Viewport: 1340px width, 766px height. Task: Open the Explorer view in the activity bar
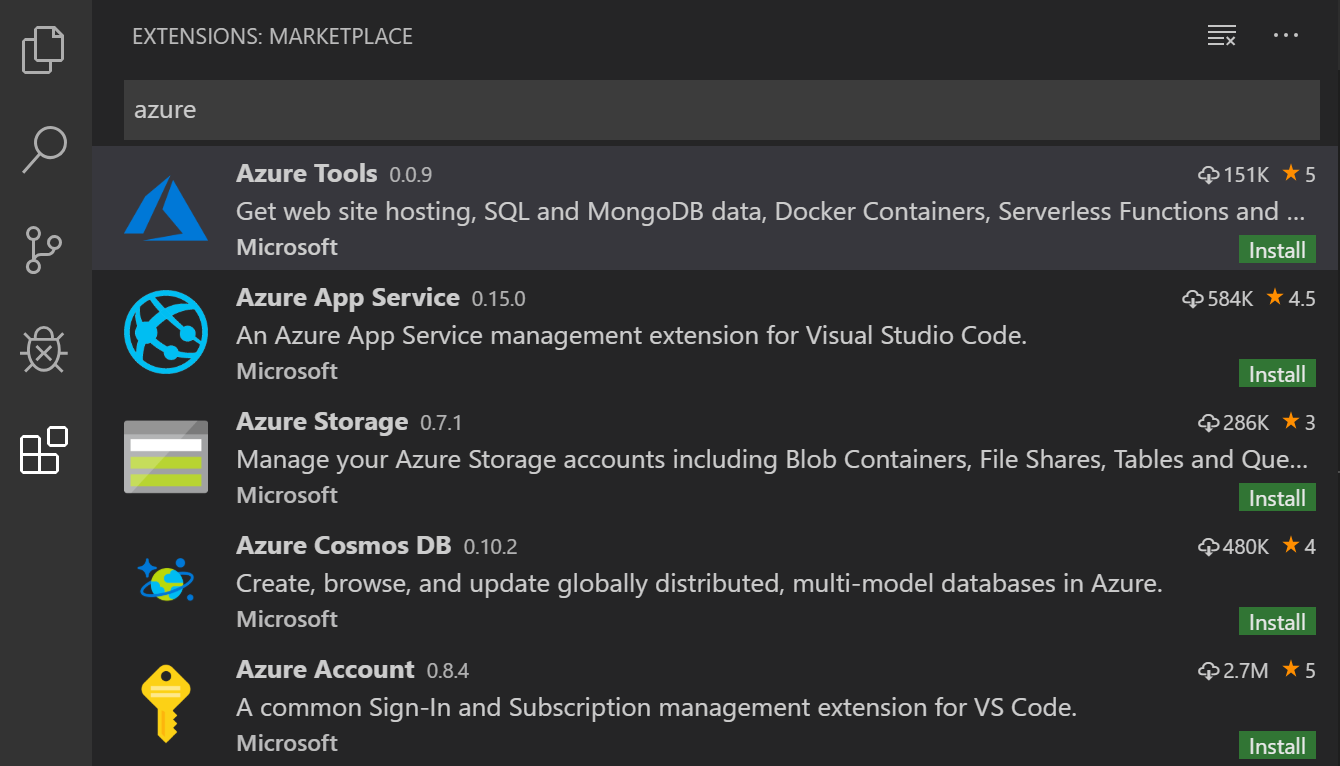pyautogui.click(x=45, y=48)
